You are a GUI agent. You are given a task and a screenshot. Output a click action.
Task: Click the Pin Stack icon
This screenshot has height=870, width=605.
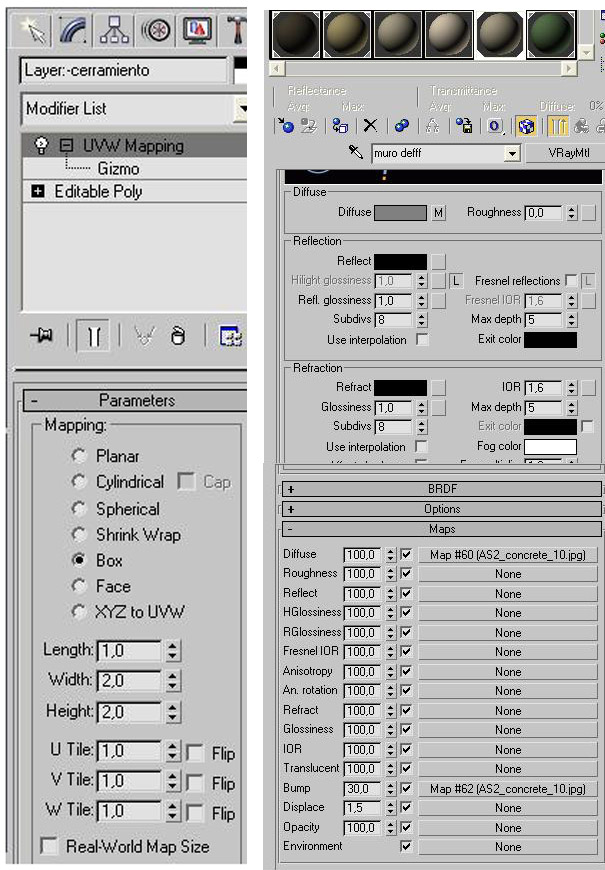42,335
